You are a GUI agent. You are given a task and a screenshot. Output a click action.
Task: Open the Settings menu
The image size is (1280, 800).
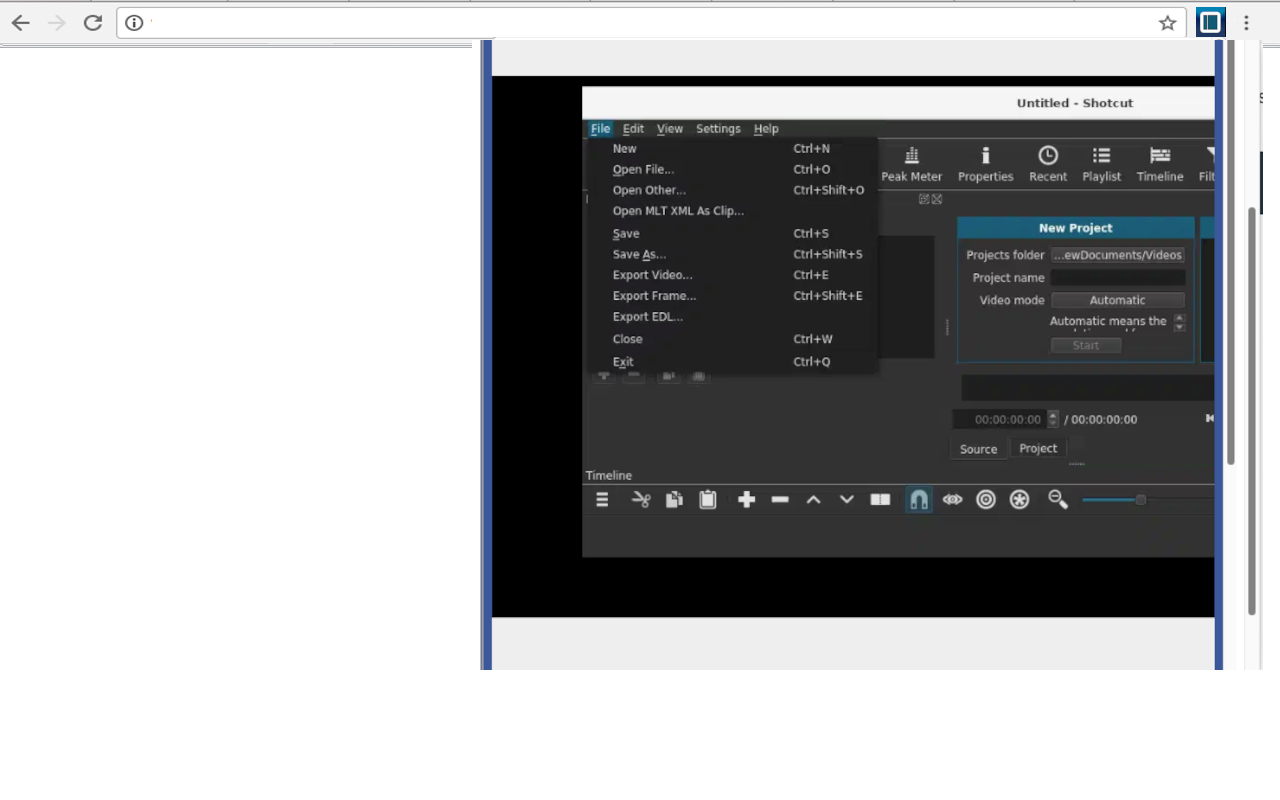[x=718, y=129]
